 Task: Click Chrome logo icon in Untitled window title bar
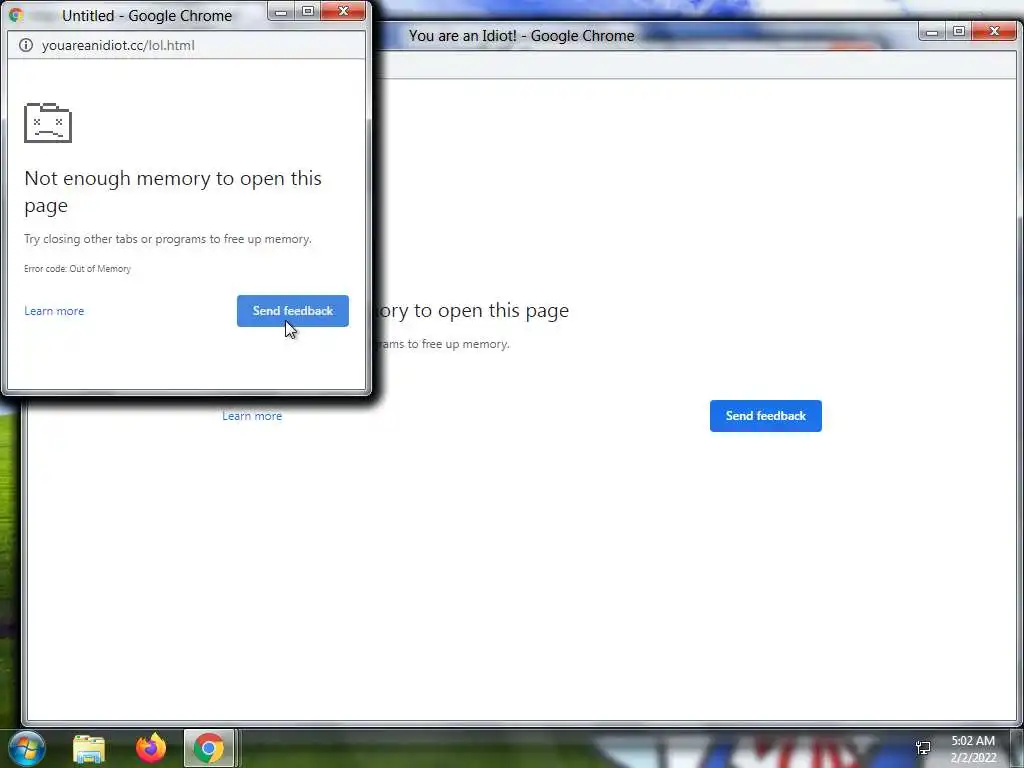coord(16,15)
